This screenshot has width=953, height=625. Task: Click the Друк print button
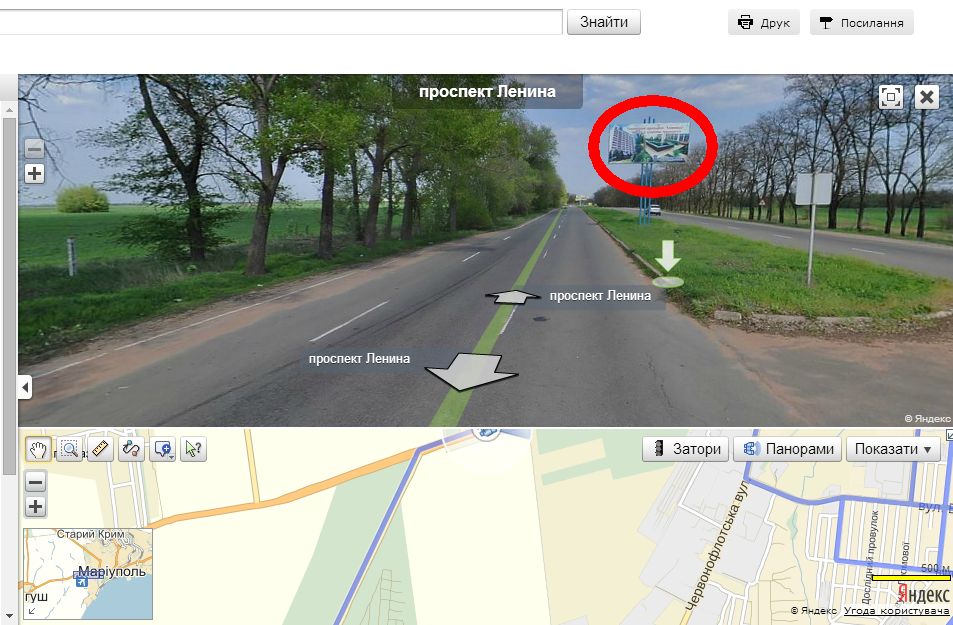(764, 22)
